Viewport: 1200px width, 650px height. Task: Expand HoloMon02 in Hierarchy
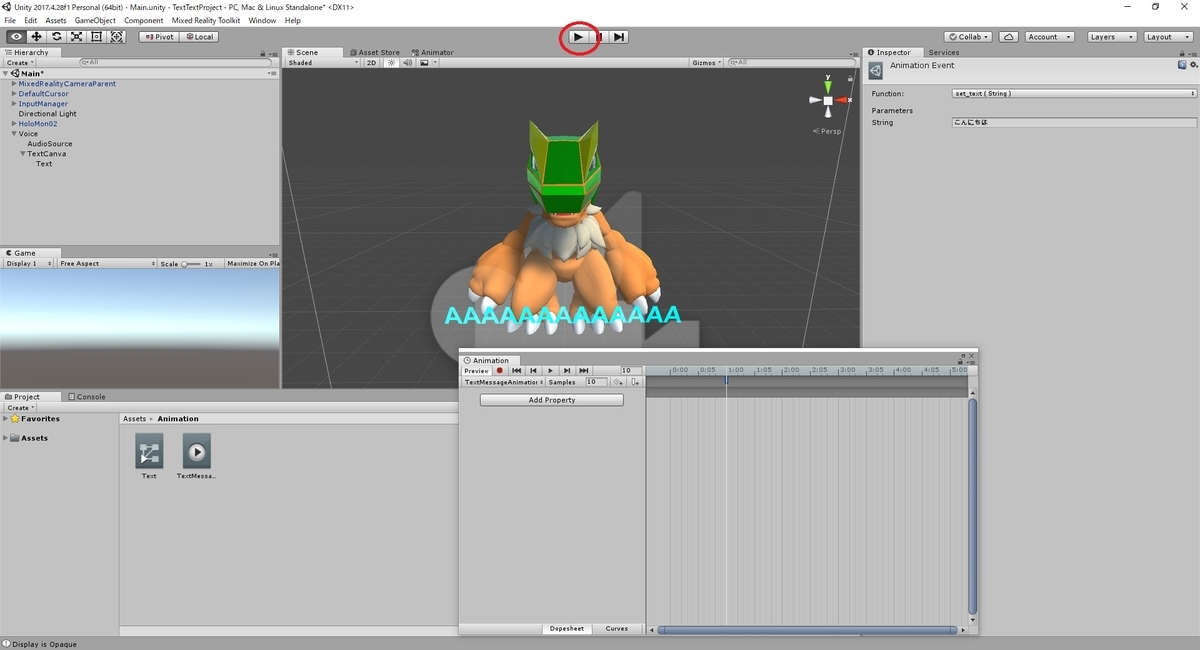click(x=14, y=124)
